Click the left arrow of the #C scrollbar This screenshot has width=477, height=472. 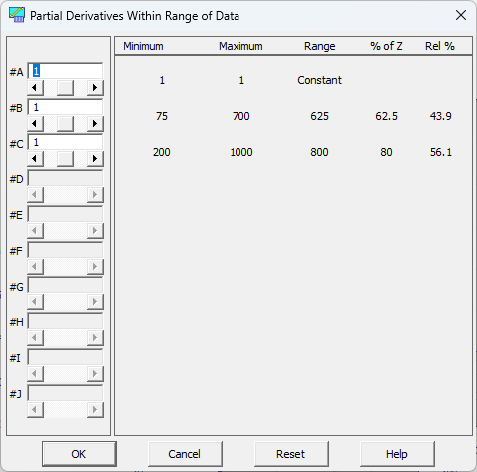click(x=35, y=159)
